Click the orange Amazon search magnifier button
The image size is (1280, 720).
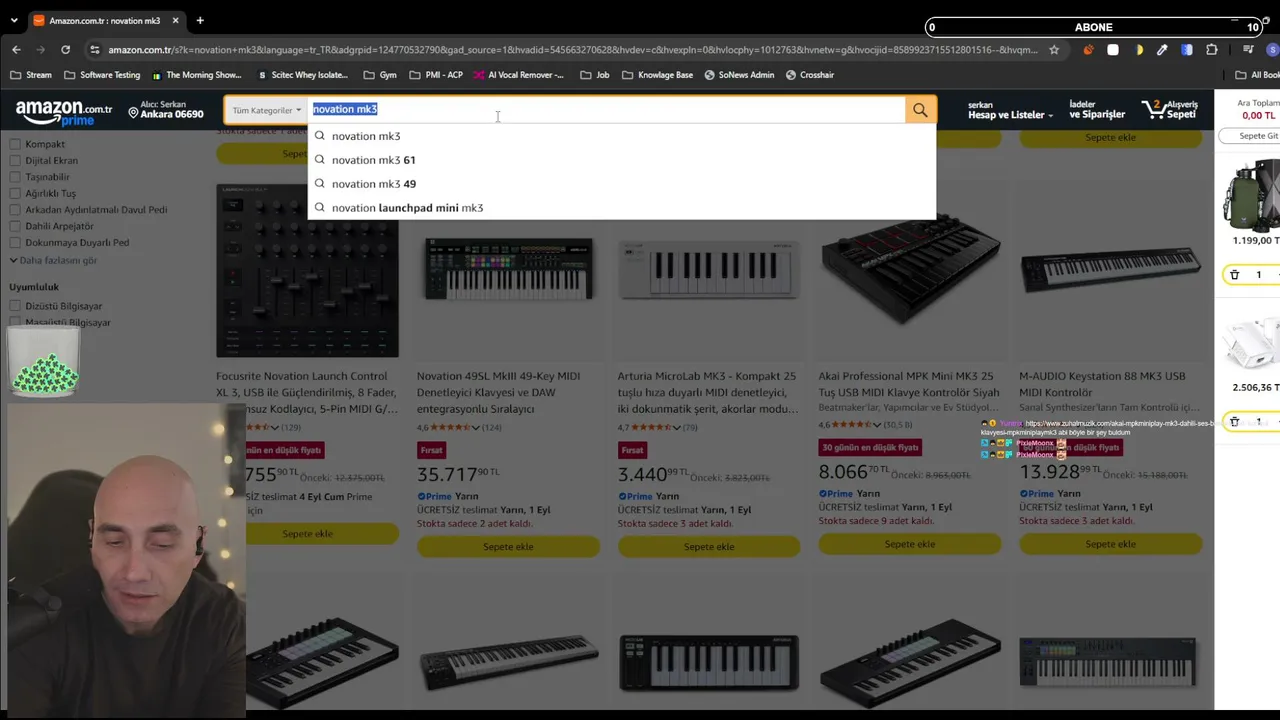click(920, 110)
